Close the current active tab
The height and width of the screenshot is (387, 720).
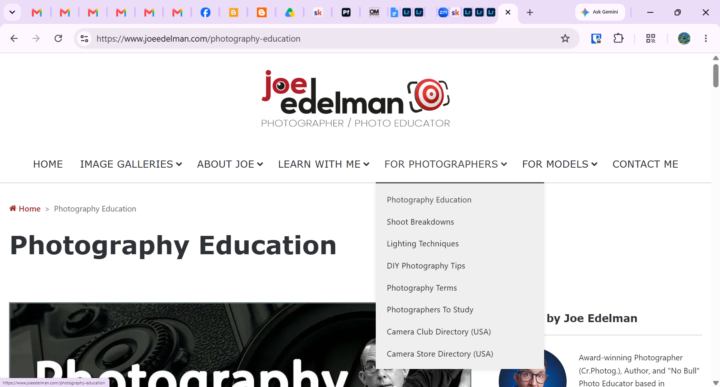tap(508, 12)
